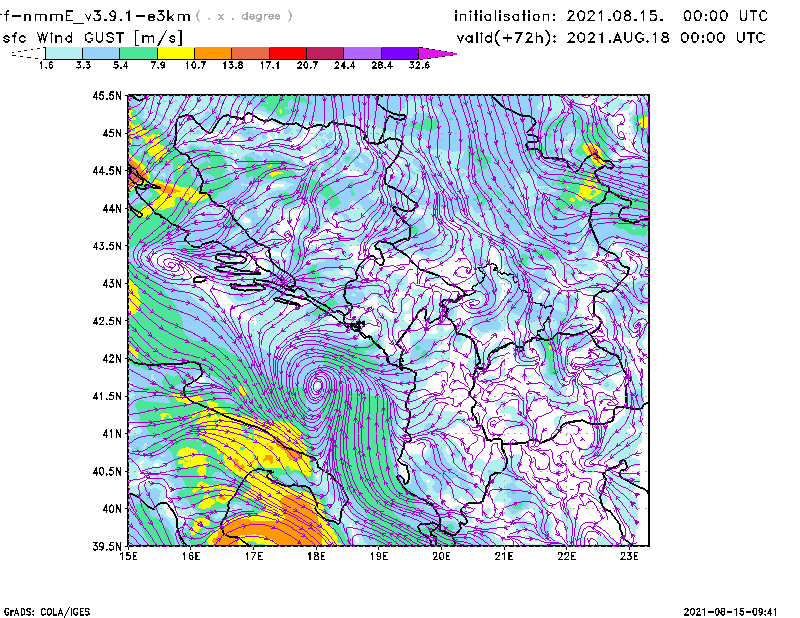Click the magenta arrow end of the colorbar
This screenshot has height=618, width=800.
(436, 52)
